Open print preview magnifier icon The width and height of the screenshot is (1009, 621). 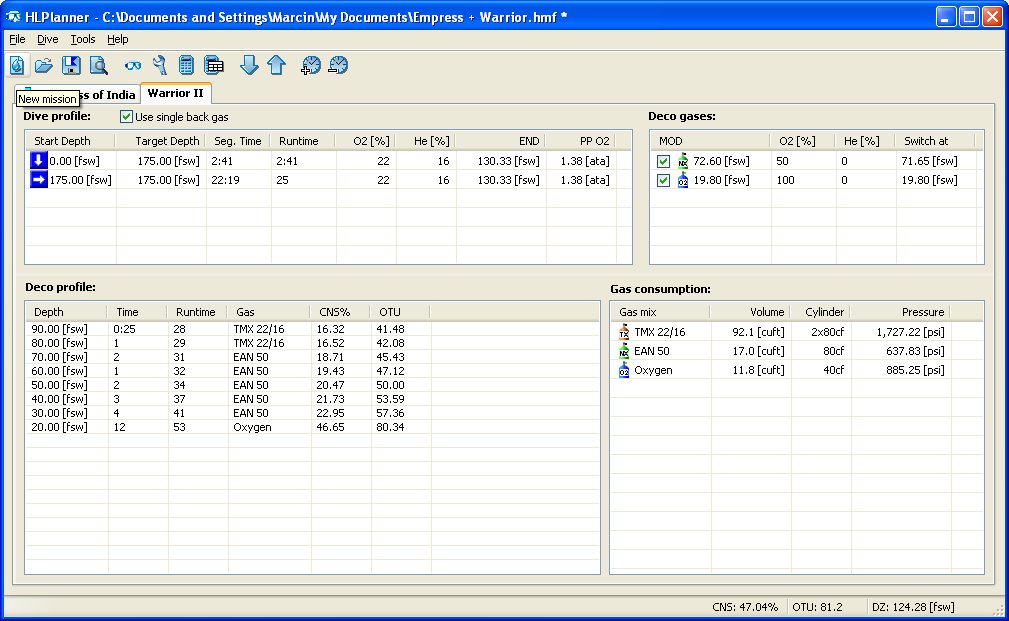[x=98, y=65]
